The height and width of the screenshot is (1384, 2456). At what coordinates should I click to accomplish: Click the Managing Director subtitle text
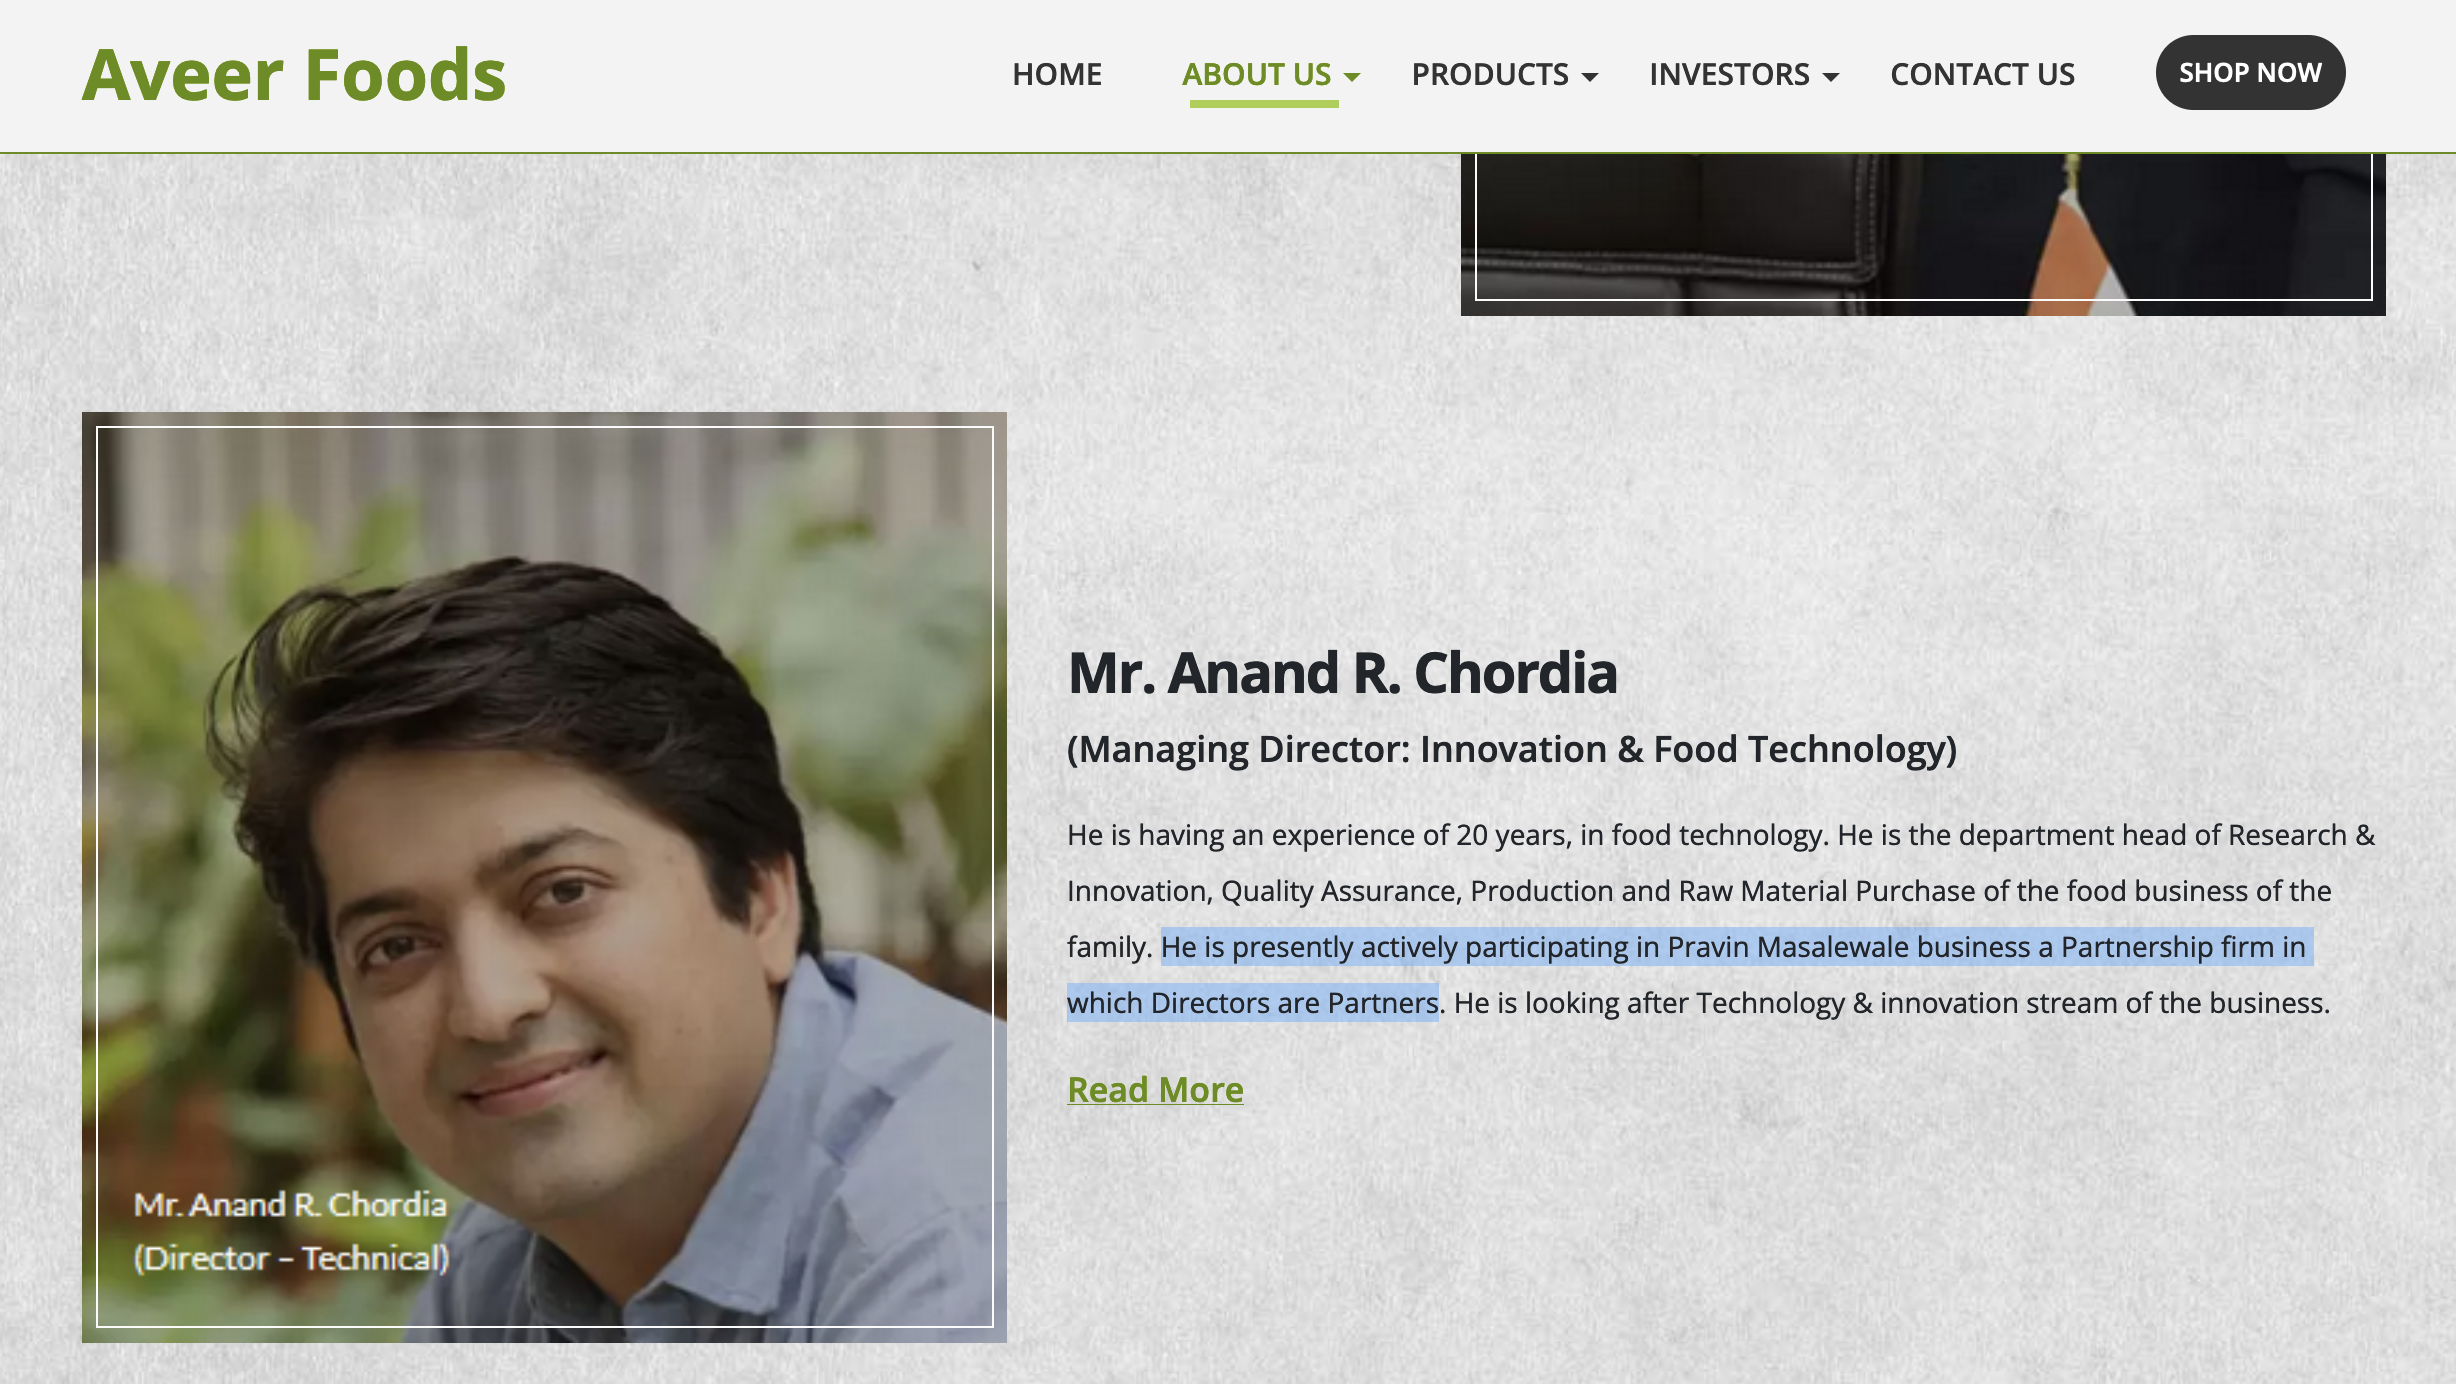coord(1512,749)
